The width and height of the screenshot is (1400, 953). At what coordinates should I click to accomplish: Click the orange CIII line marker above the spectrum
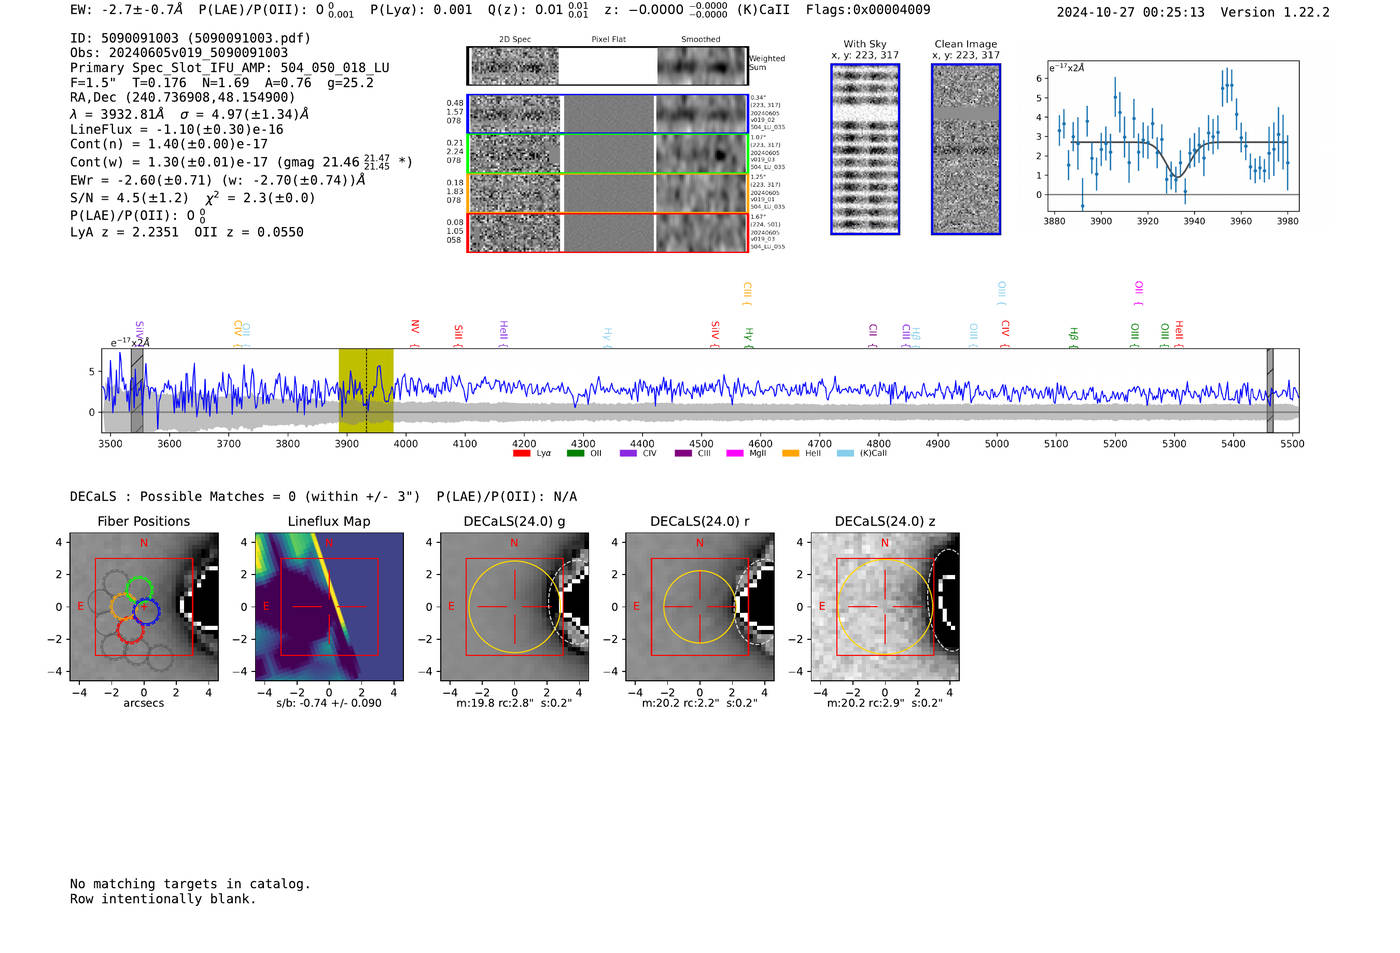746,293
